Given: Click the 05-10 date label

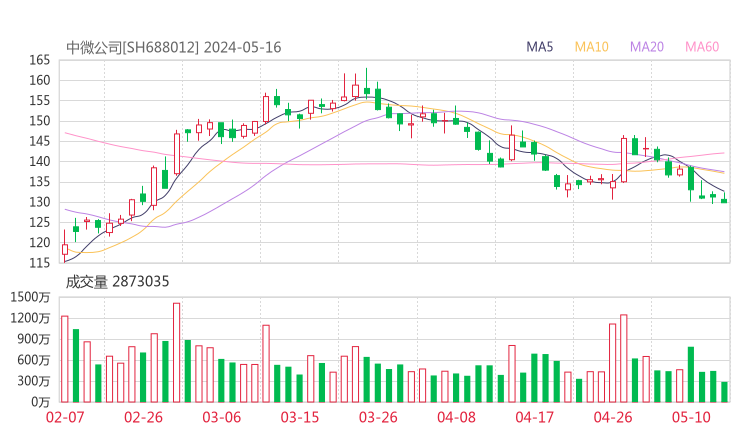Looking at the screenshot, I should (x=691, y=417).
